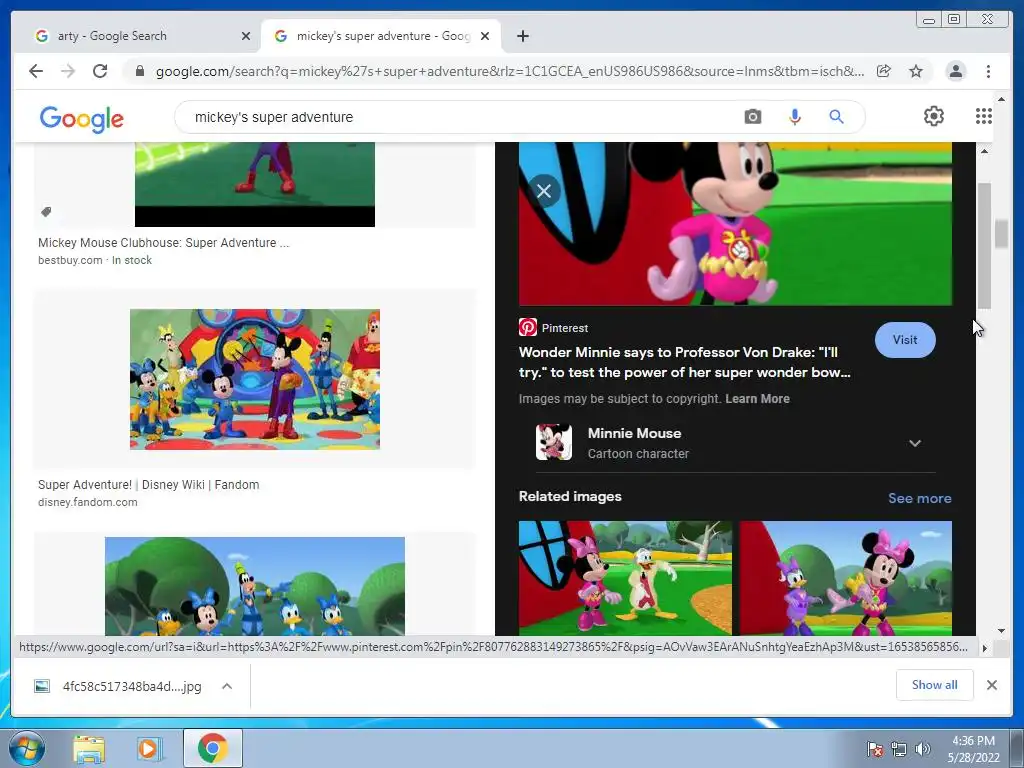Bookmark this tab with star icon
The height and width of the screenshot is (768, 1024).
[x=916, y=71]
